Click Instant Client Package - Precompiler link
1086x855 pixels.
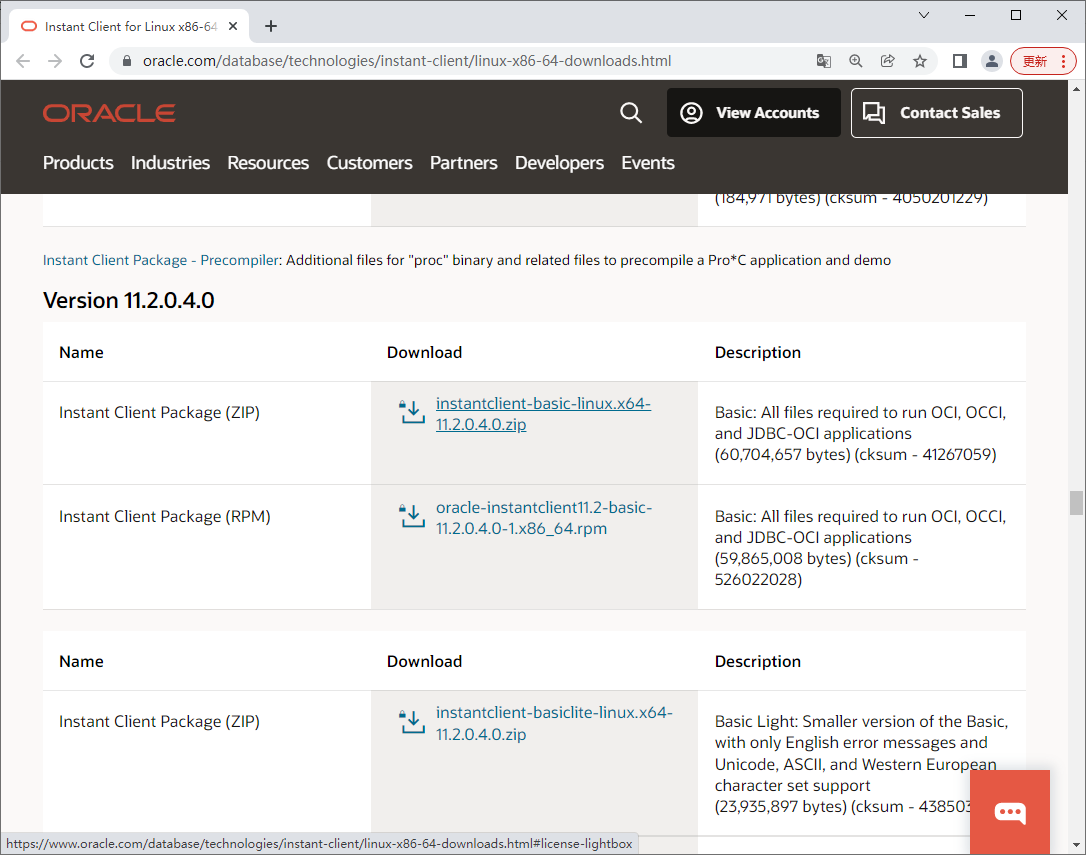[x=161, y=260]
